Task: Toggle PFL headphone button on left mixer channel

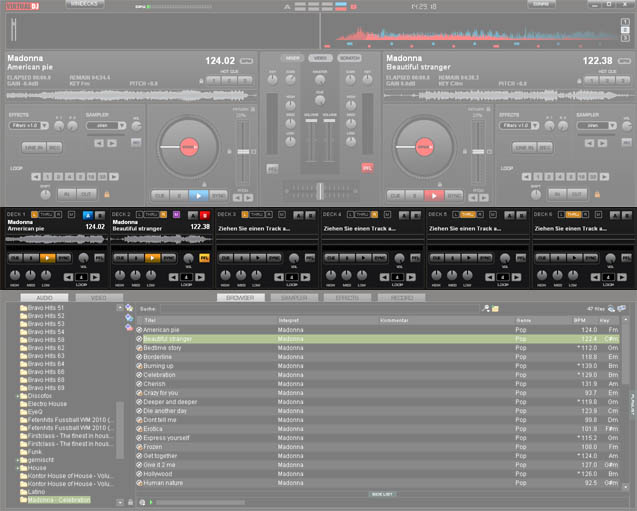Action: [272, 169]
